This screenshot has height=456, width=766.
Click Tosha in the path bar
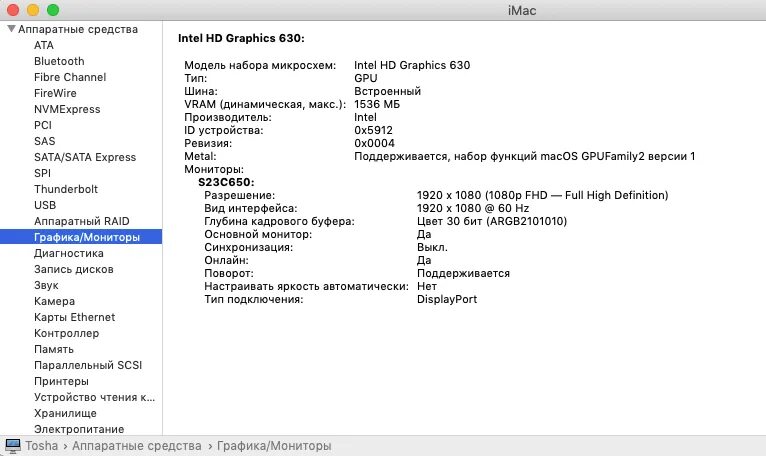point(42,446)
